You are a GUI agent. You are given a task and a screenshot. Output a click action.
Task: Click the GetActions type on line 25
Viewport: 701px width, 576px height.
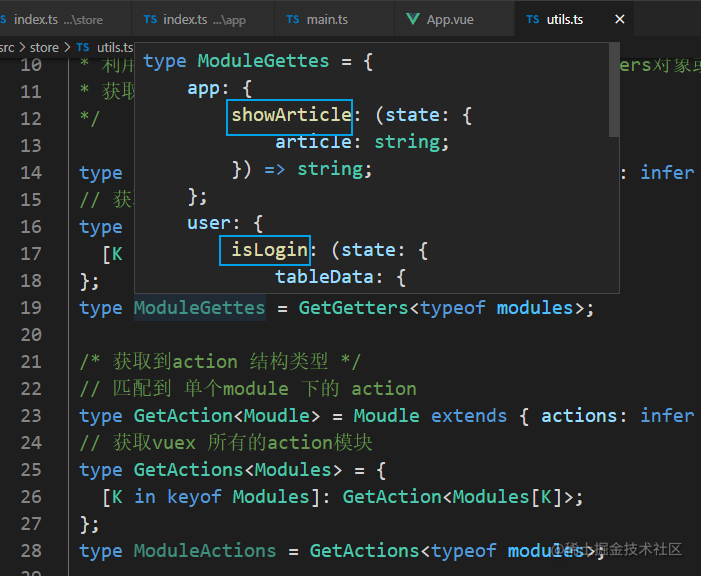coord(188,470)
